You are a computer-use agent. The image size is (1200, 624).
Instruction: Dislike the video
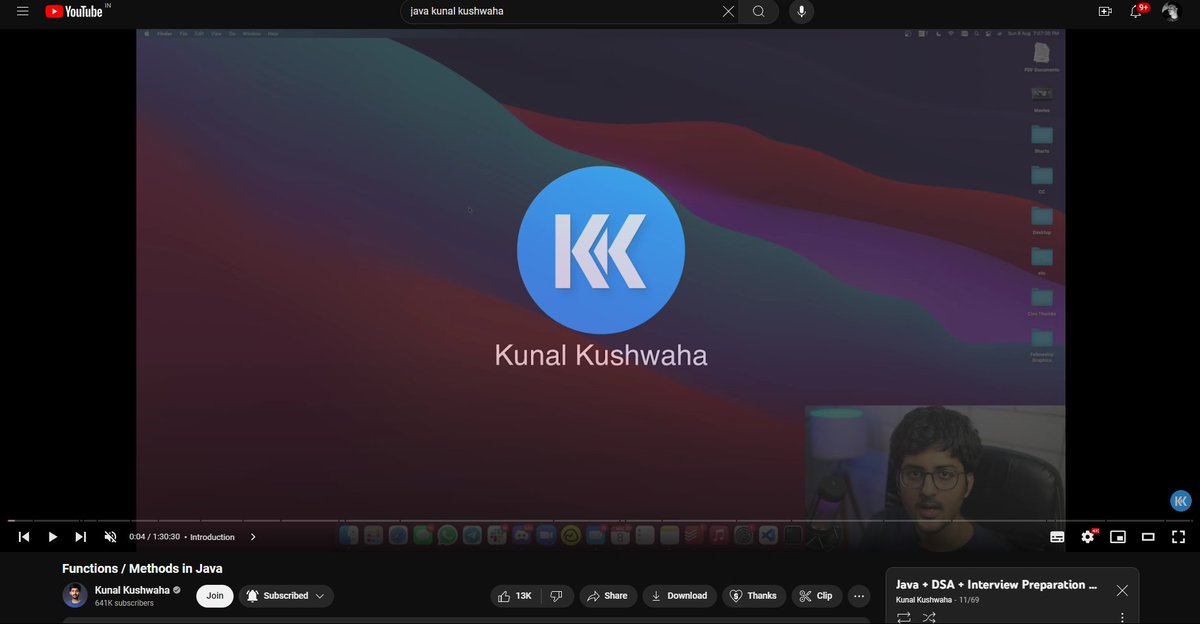[557, 596]
